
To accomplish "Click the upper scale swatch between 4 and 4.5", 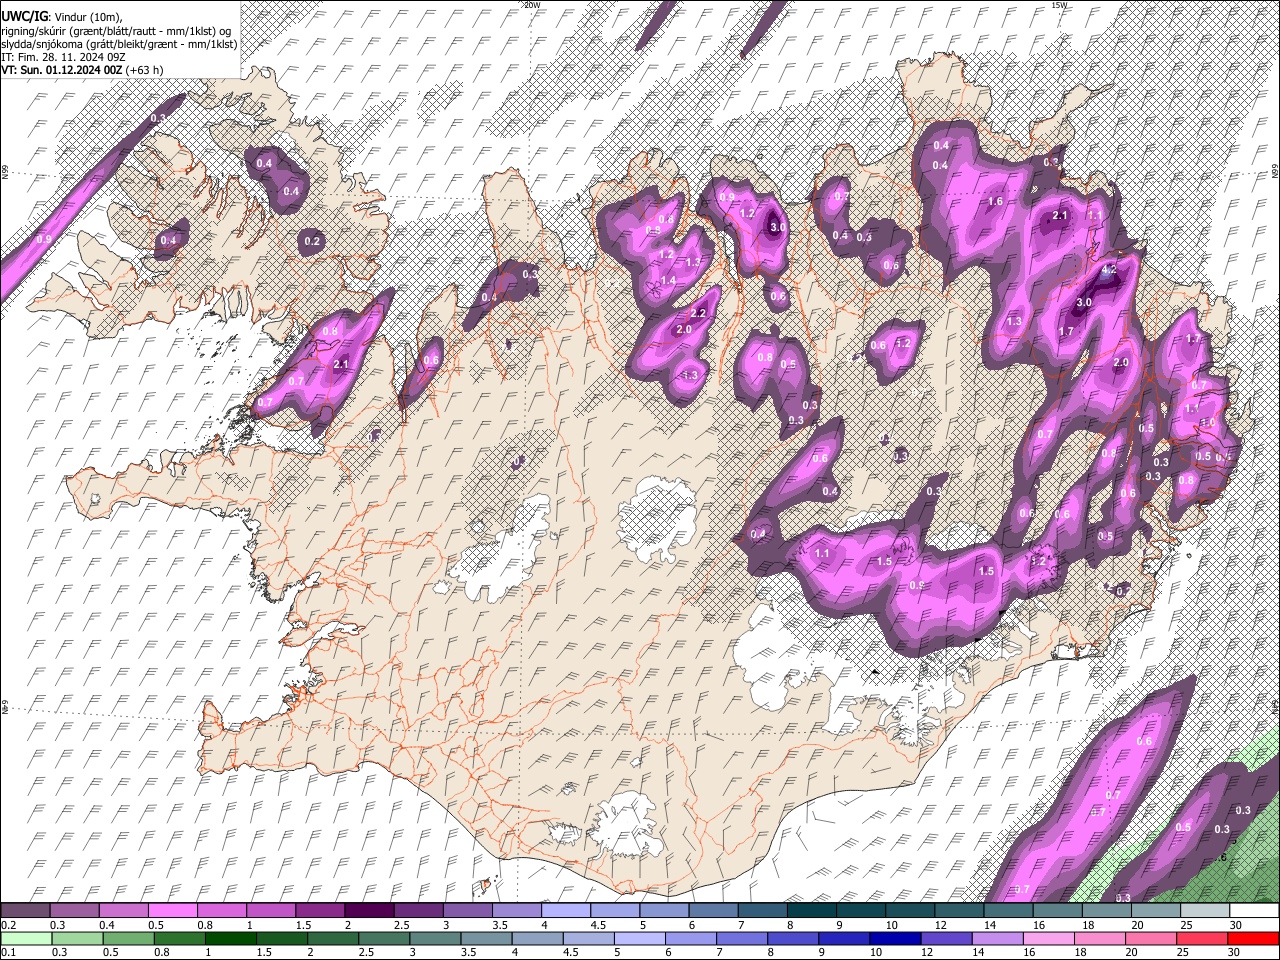I will 566,911.
